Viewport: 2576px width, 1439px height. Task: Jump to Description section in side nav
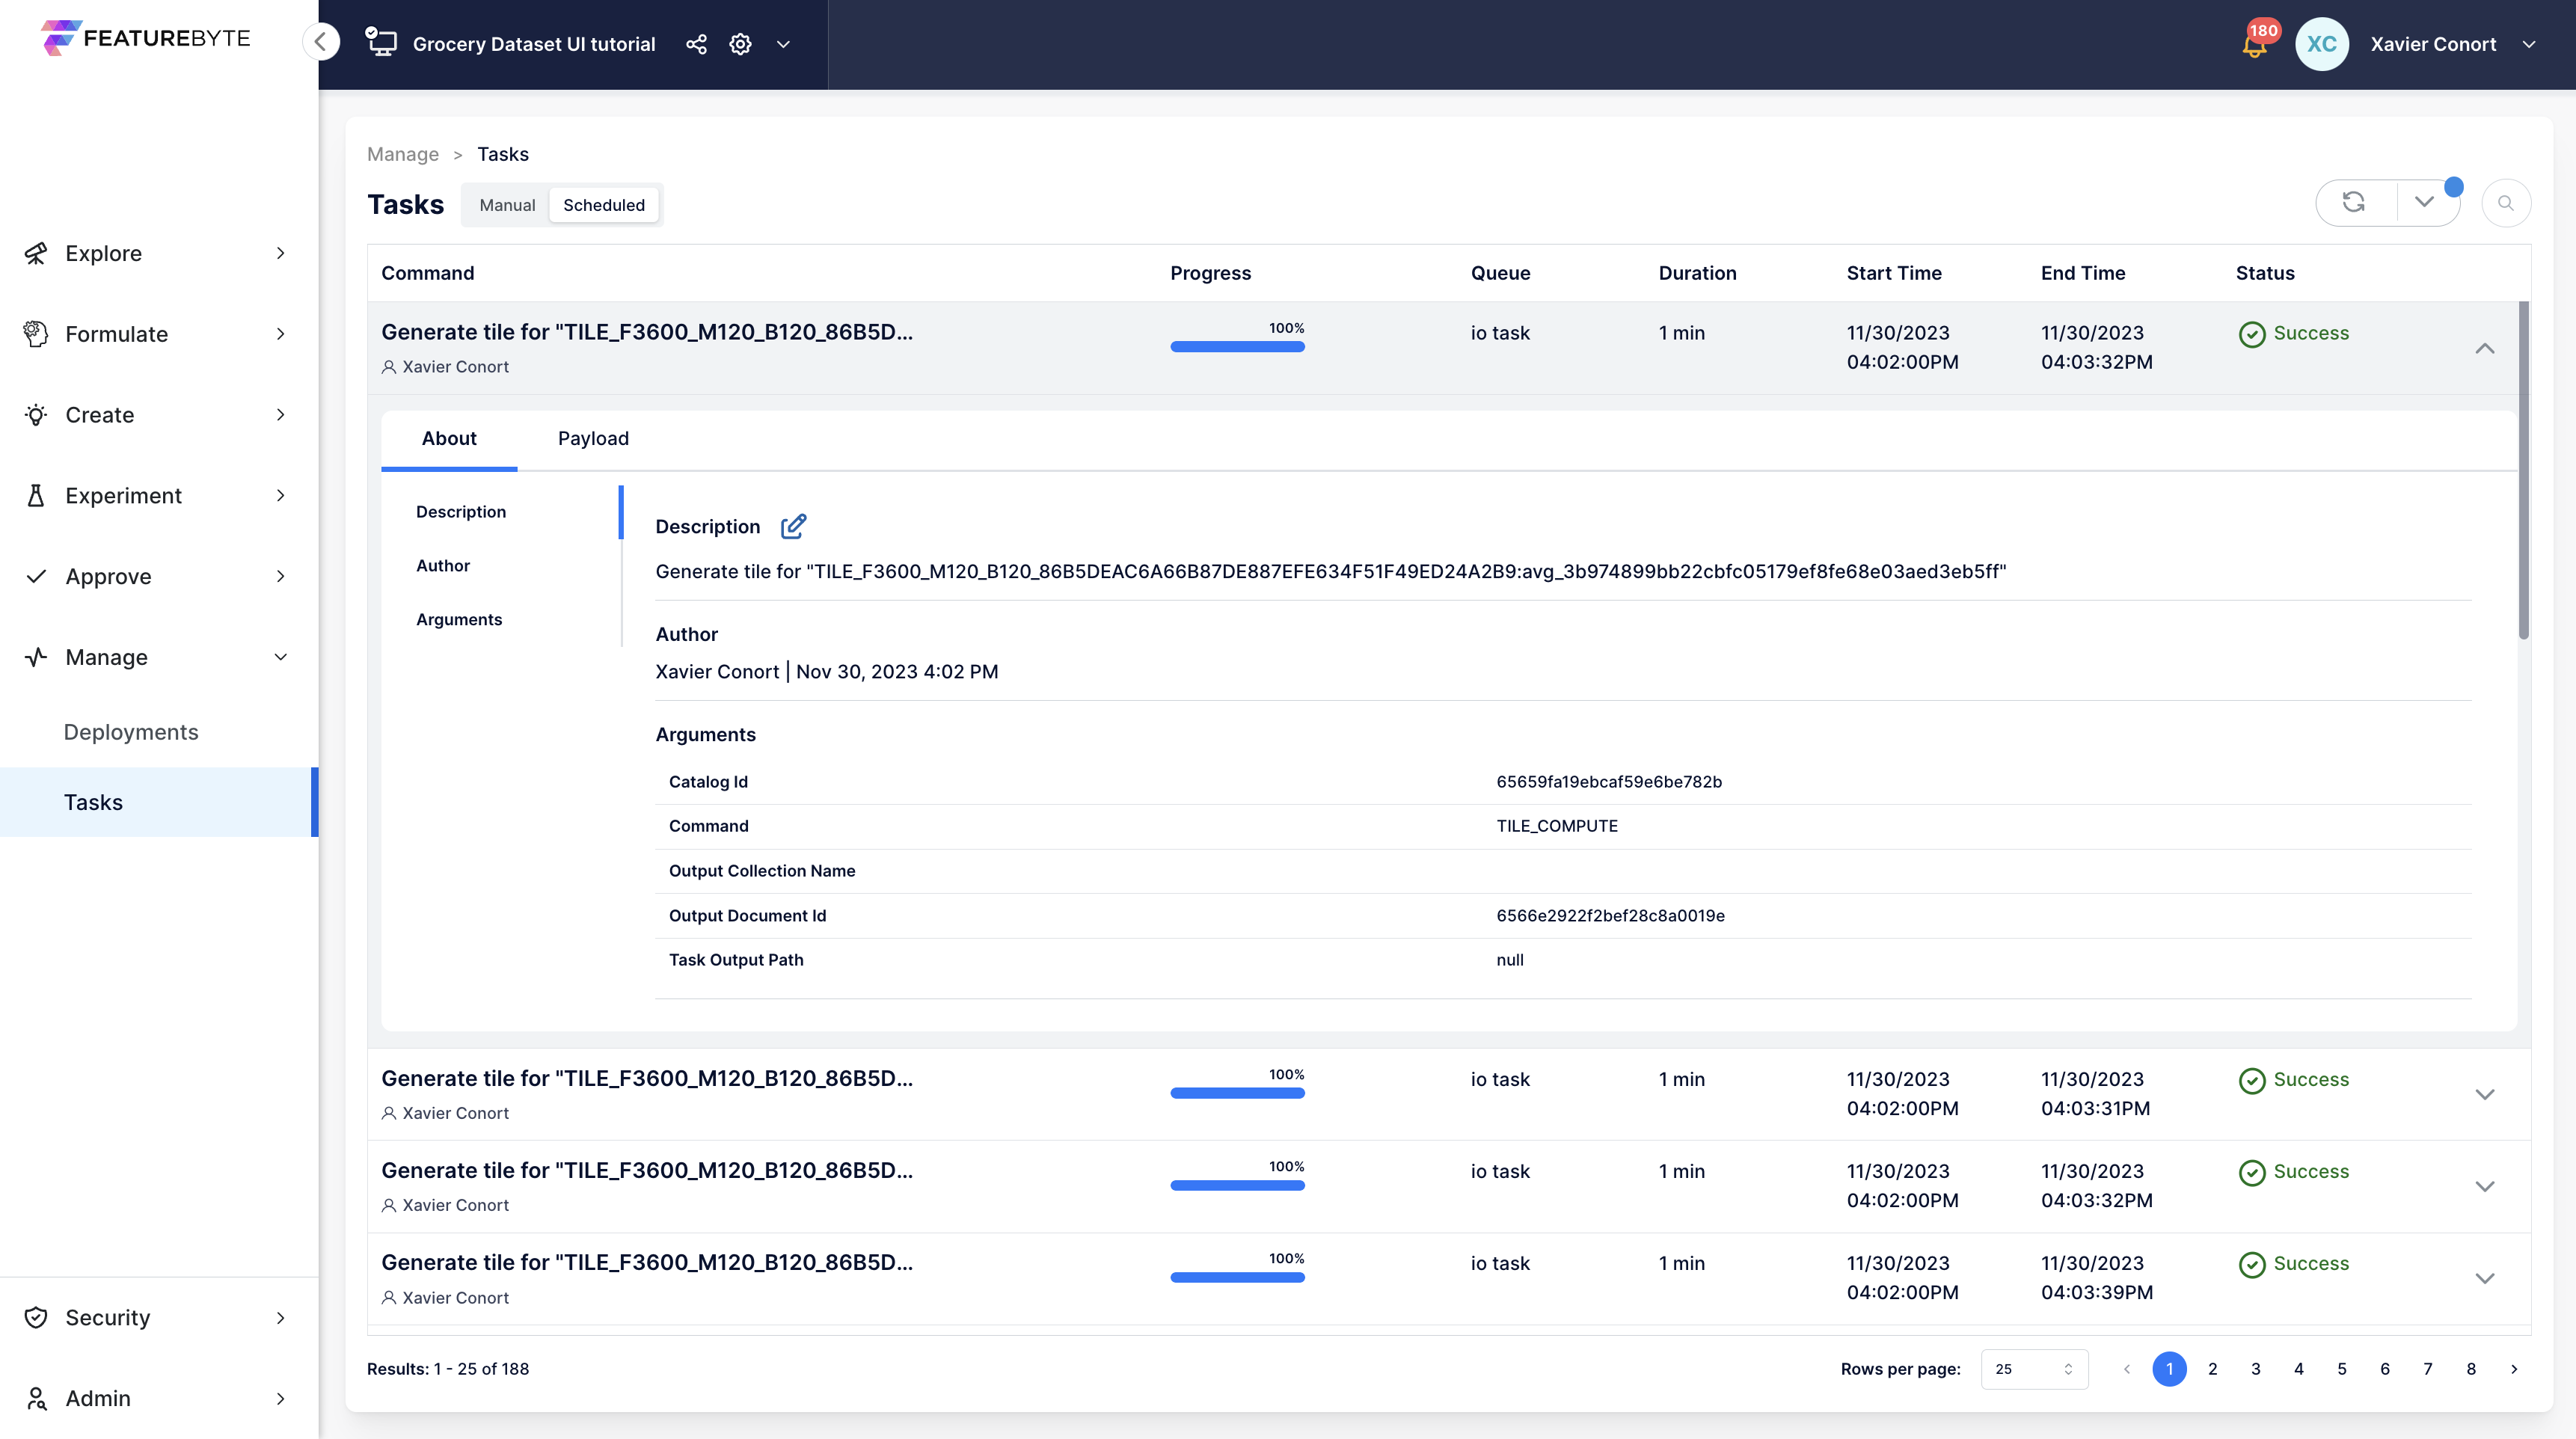pyautogui.click(x=461, y=512)
